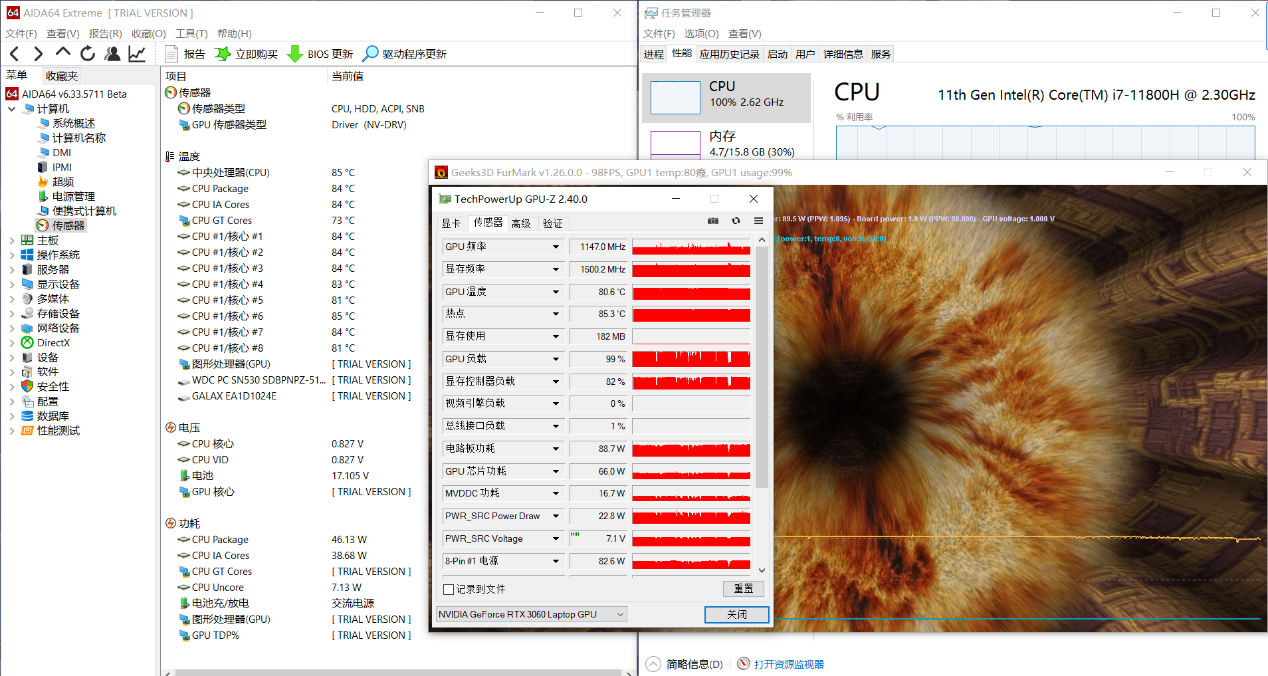Click the 报告 report toolbar button
This screenshot has height=676, width=1268.
[x=184, y=54]
